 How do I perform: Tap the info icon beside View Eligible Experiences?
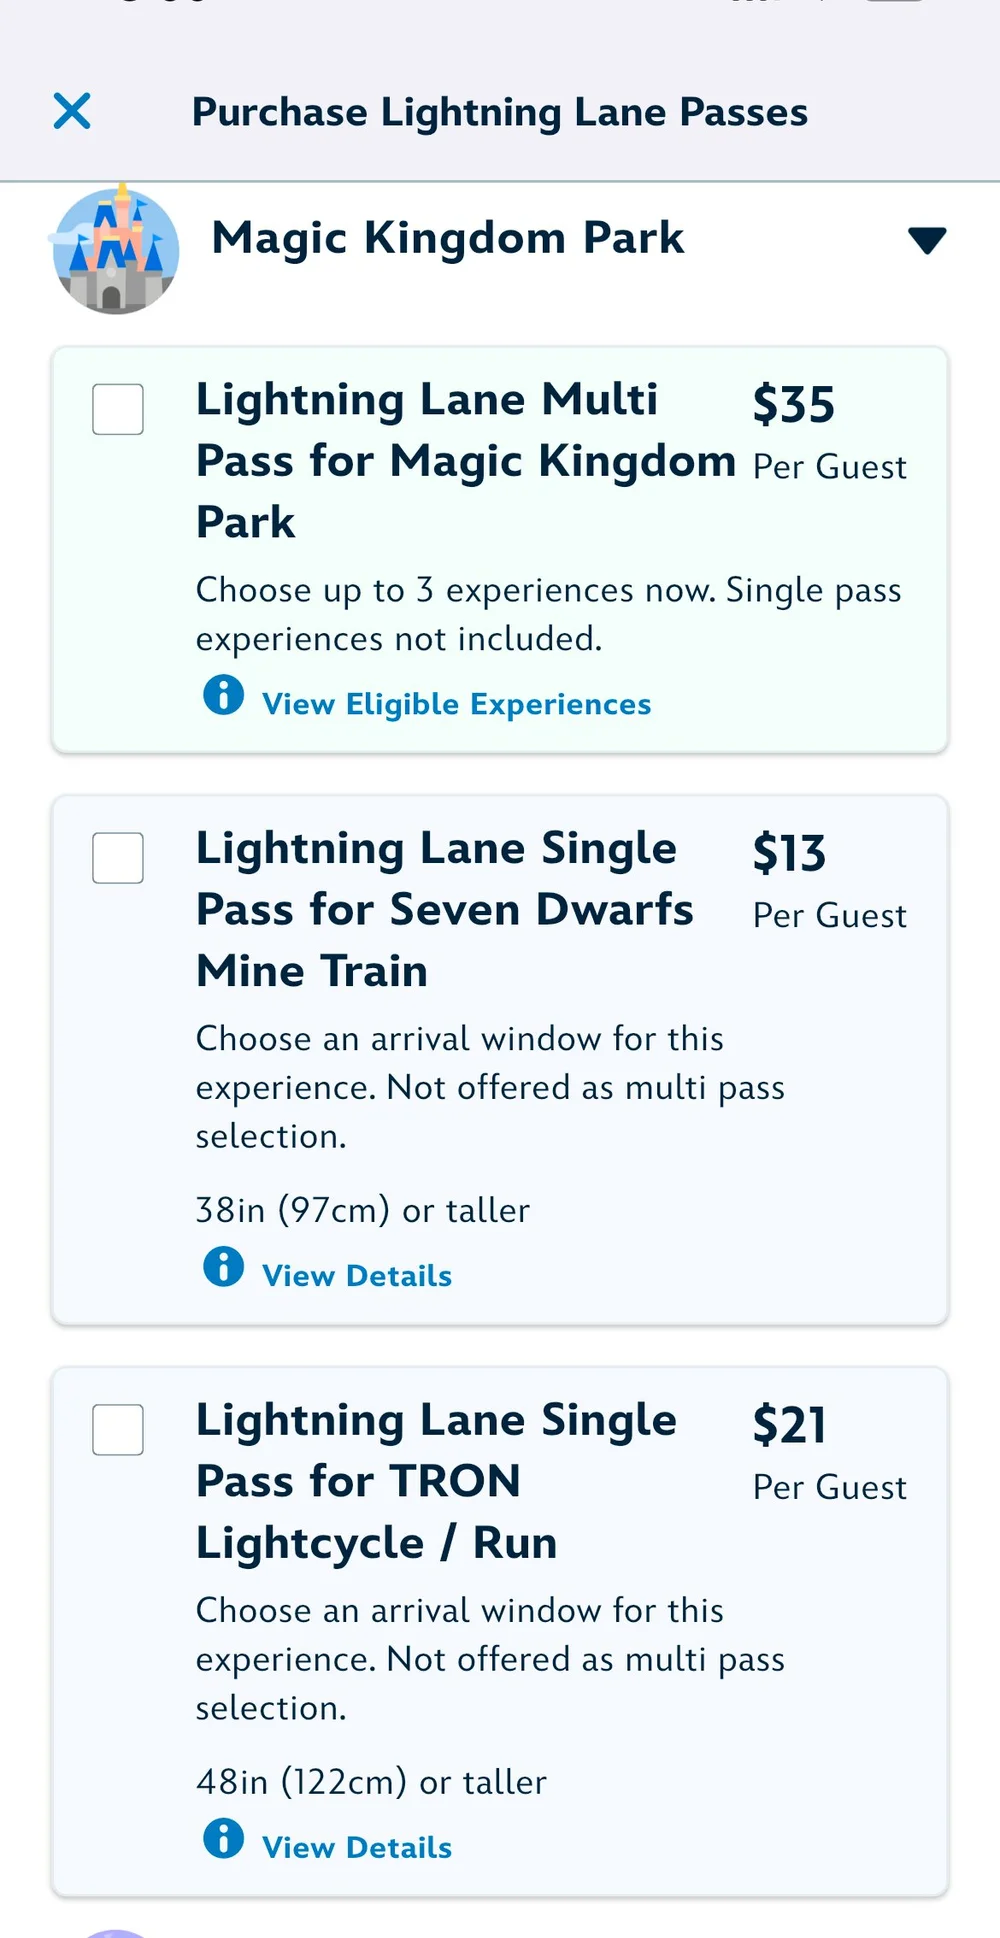coord(223,695)
